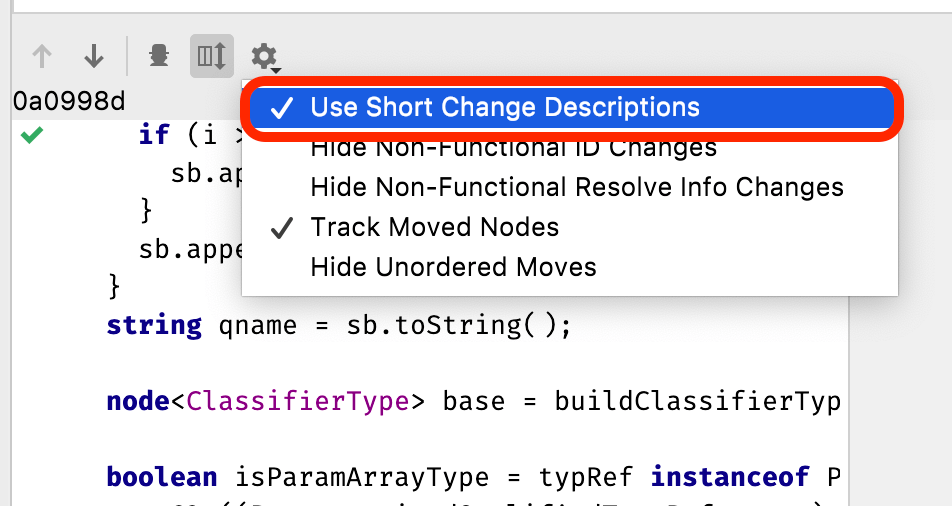952x506 pixels.
Task: Click the buildClassifierTyp method call
Action: click(684, 401)
